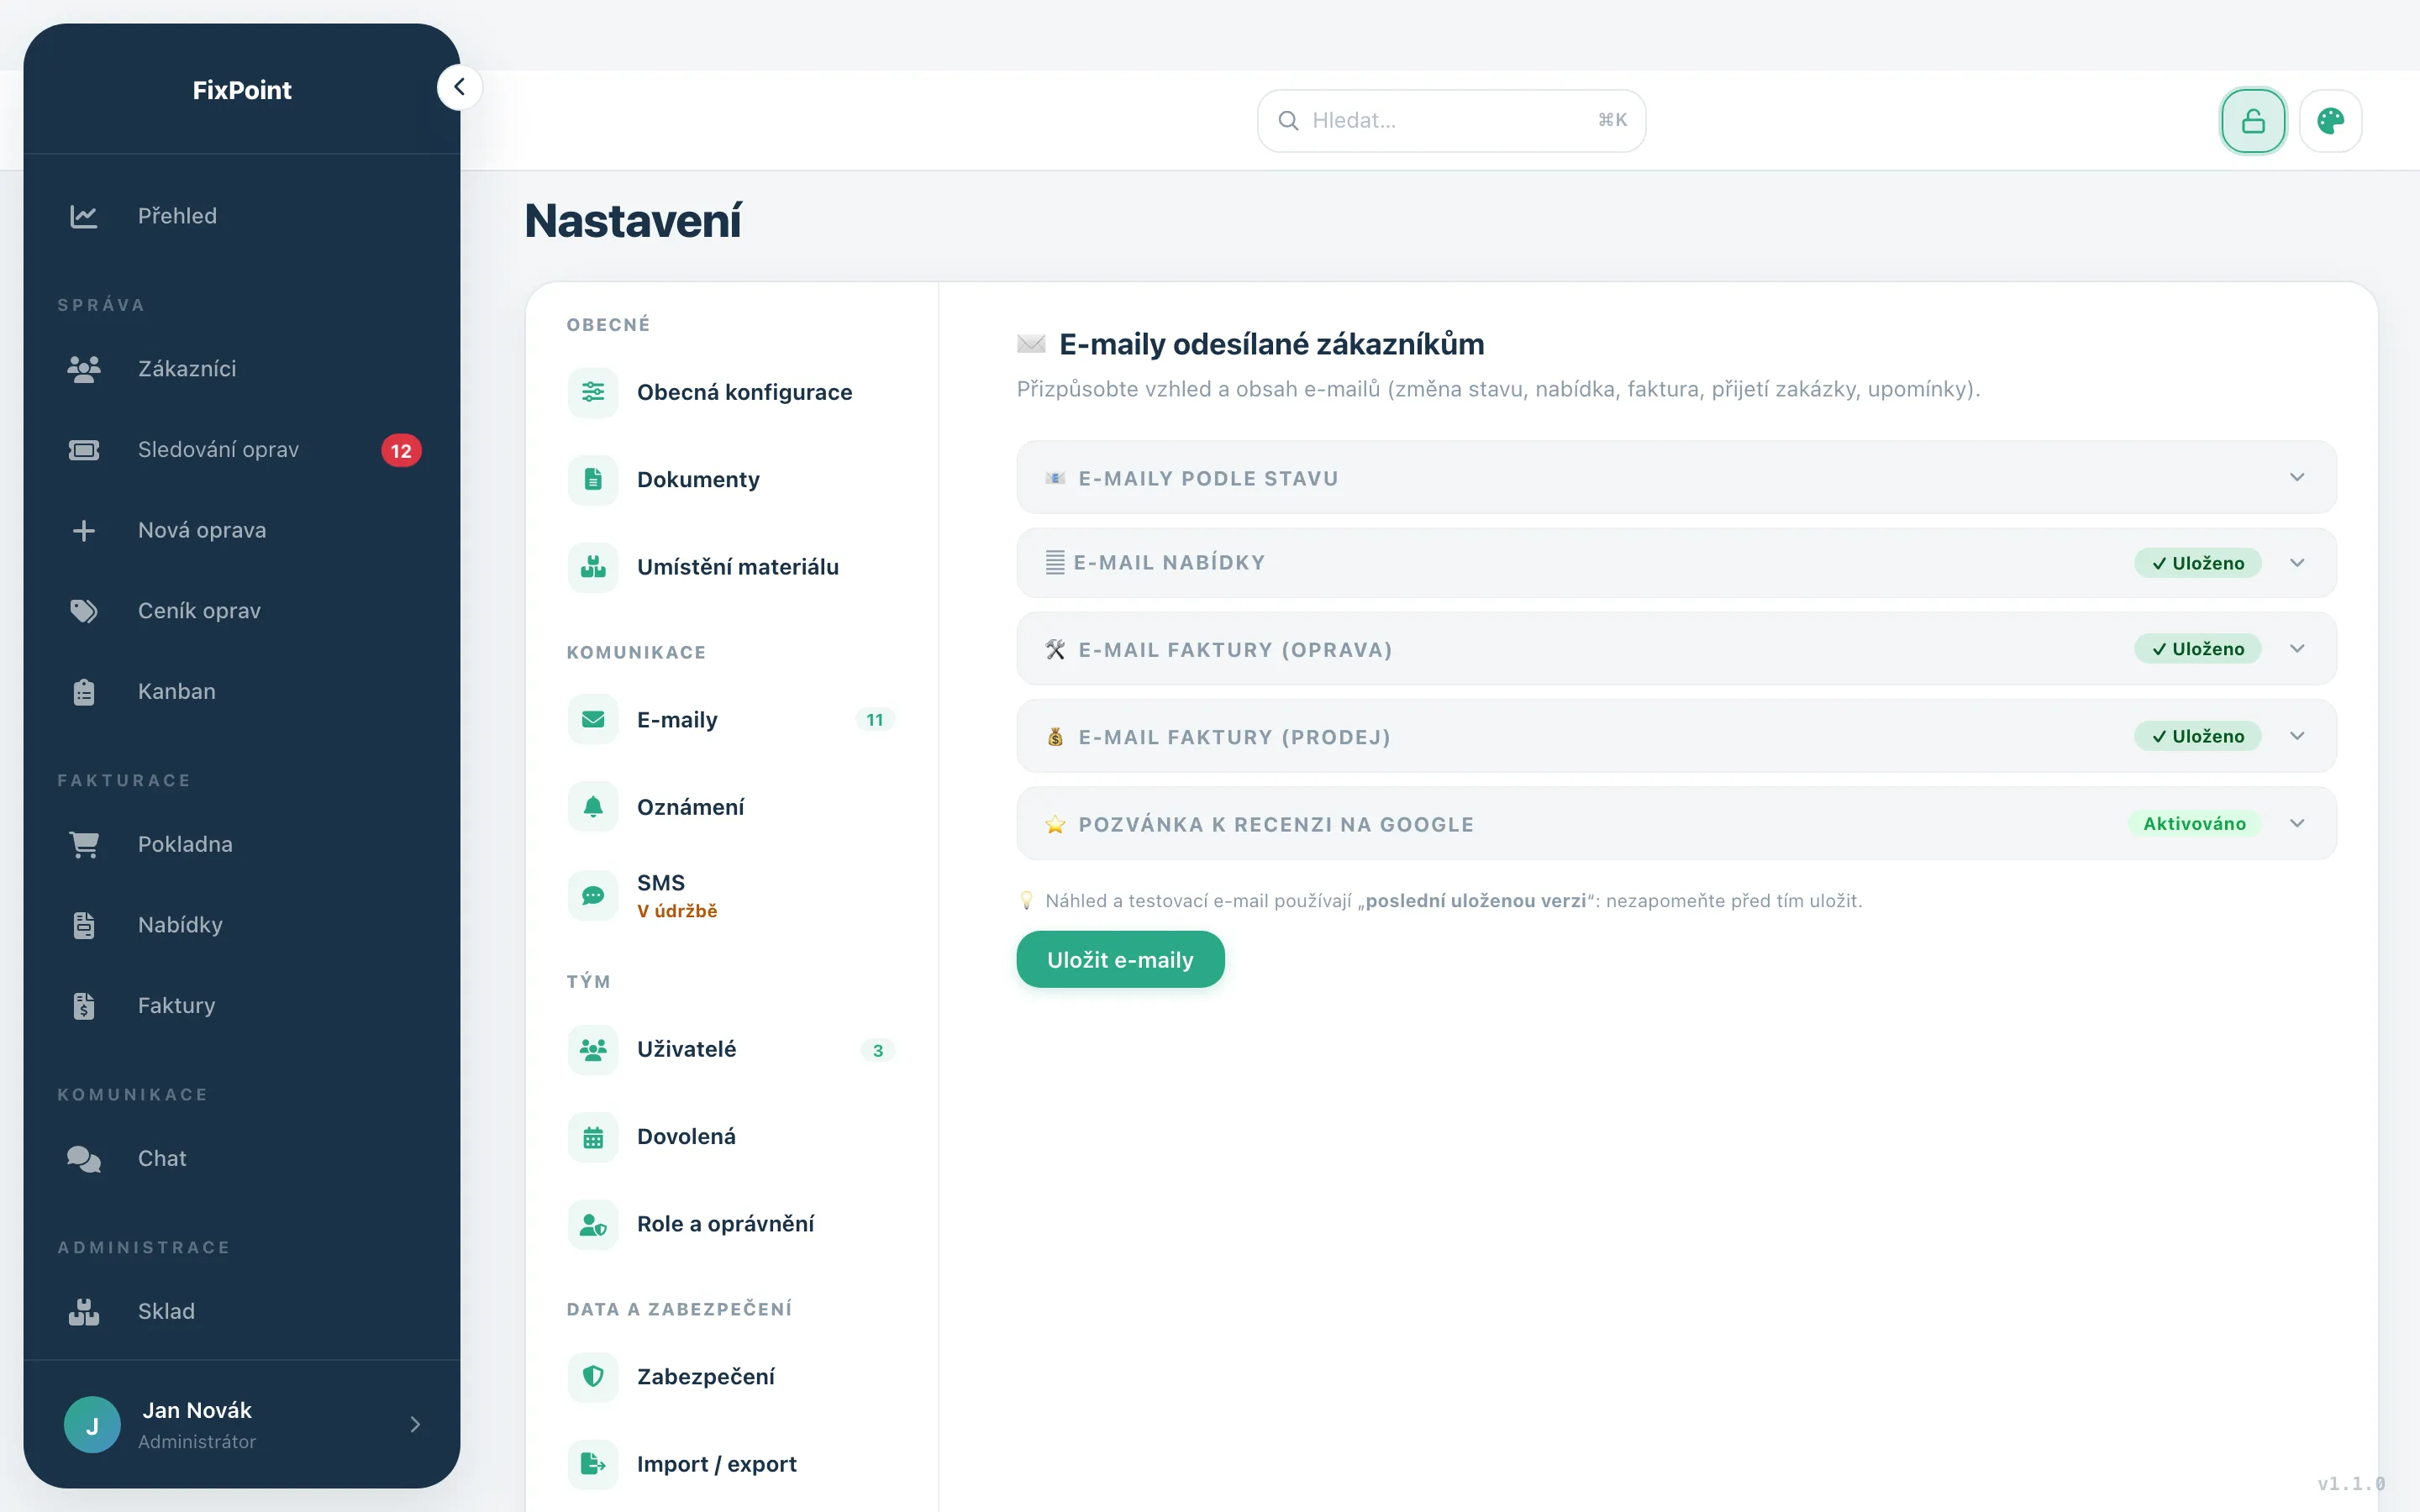
Task: Click the 11 badge next to E-maily
Action: click(x=875, y=720)
